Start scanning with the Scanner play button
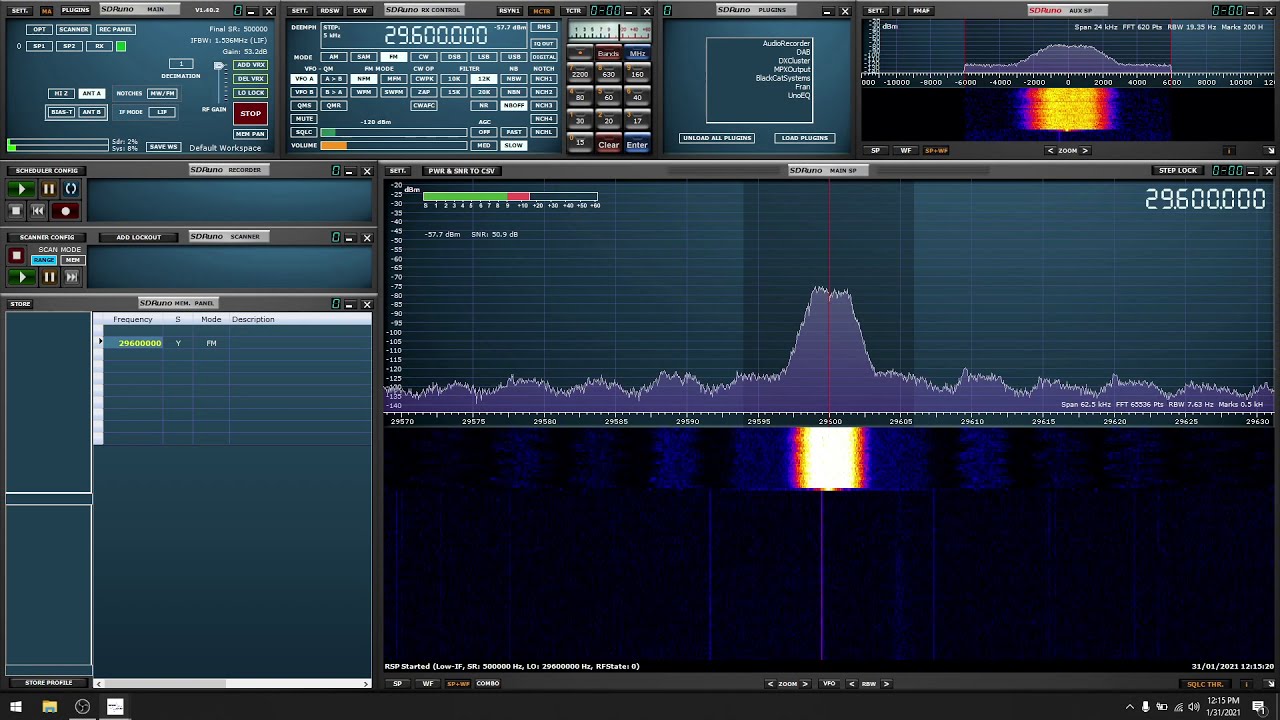Viewport: 1280px width, 720px height. coord(22,277)
